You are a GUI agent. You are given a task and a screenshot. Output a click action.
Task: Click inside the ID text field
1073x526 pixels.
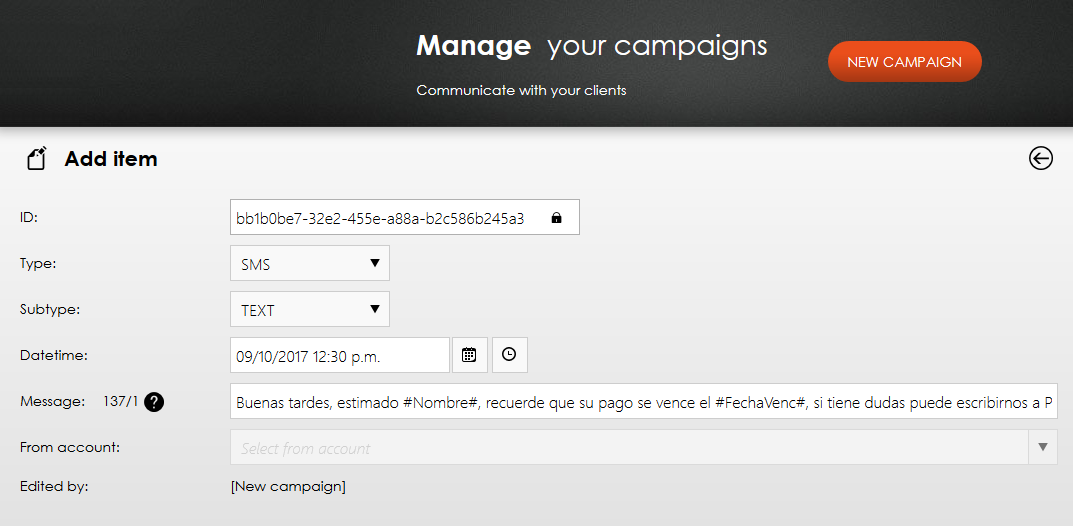pyautogui.click(x=404, y=218)
